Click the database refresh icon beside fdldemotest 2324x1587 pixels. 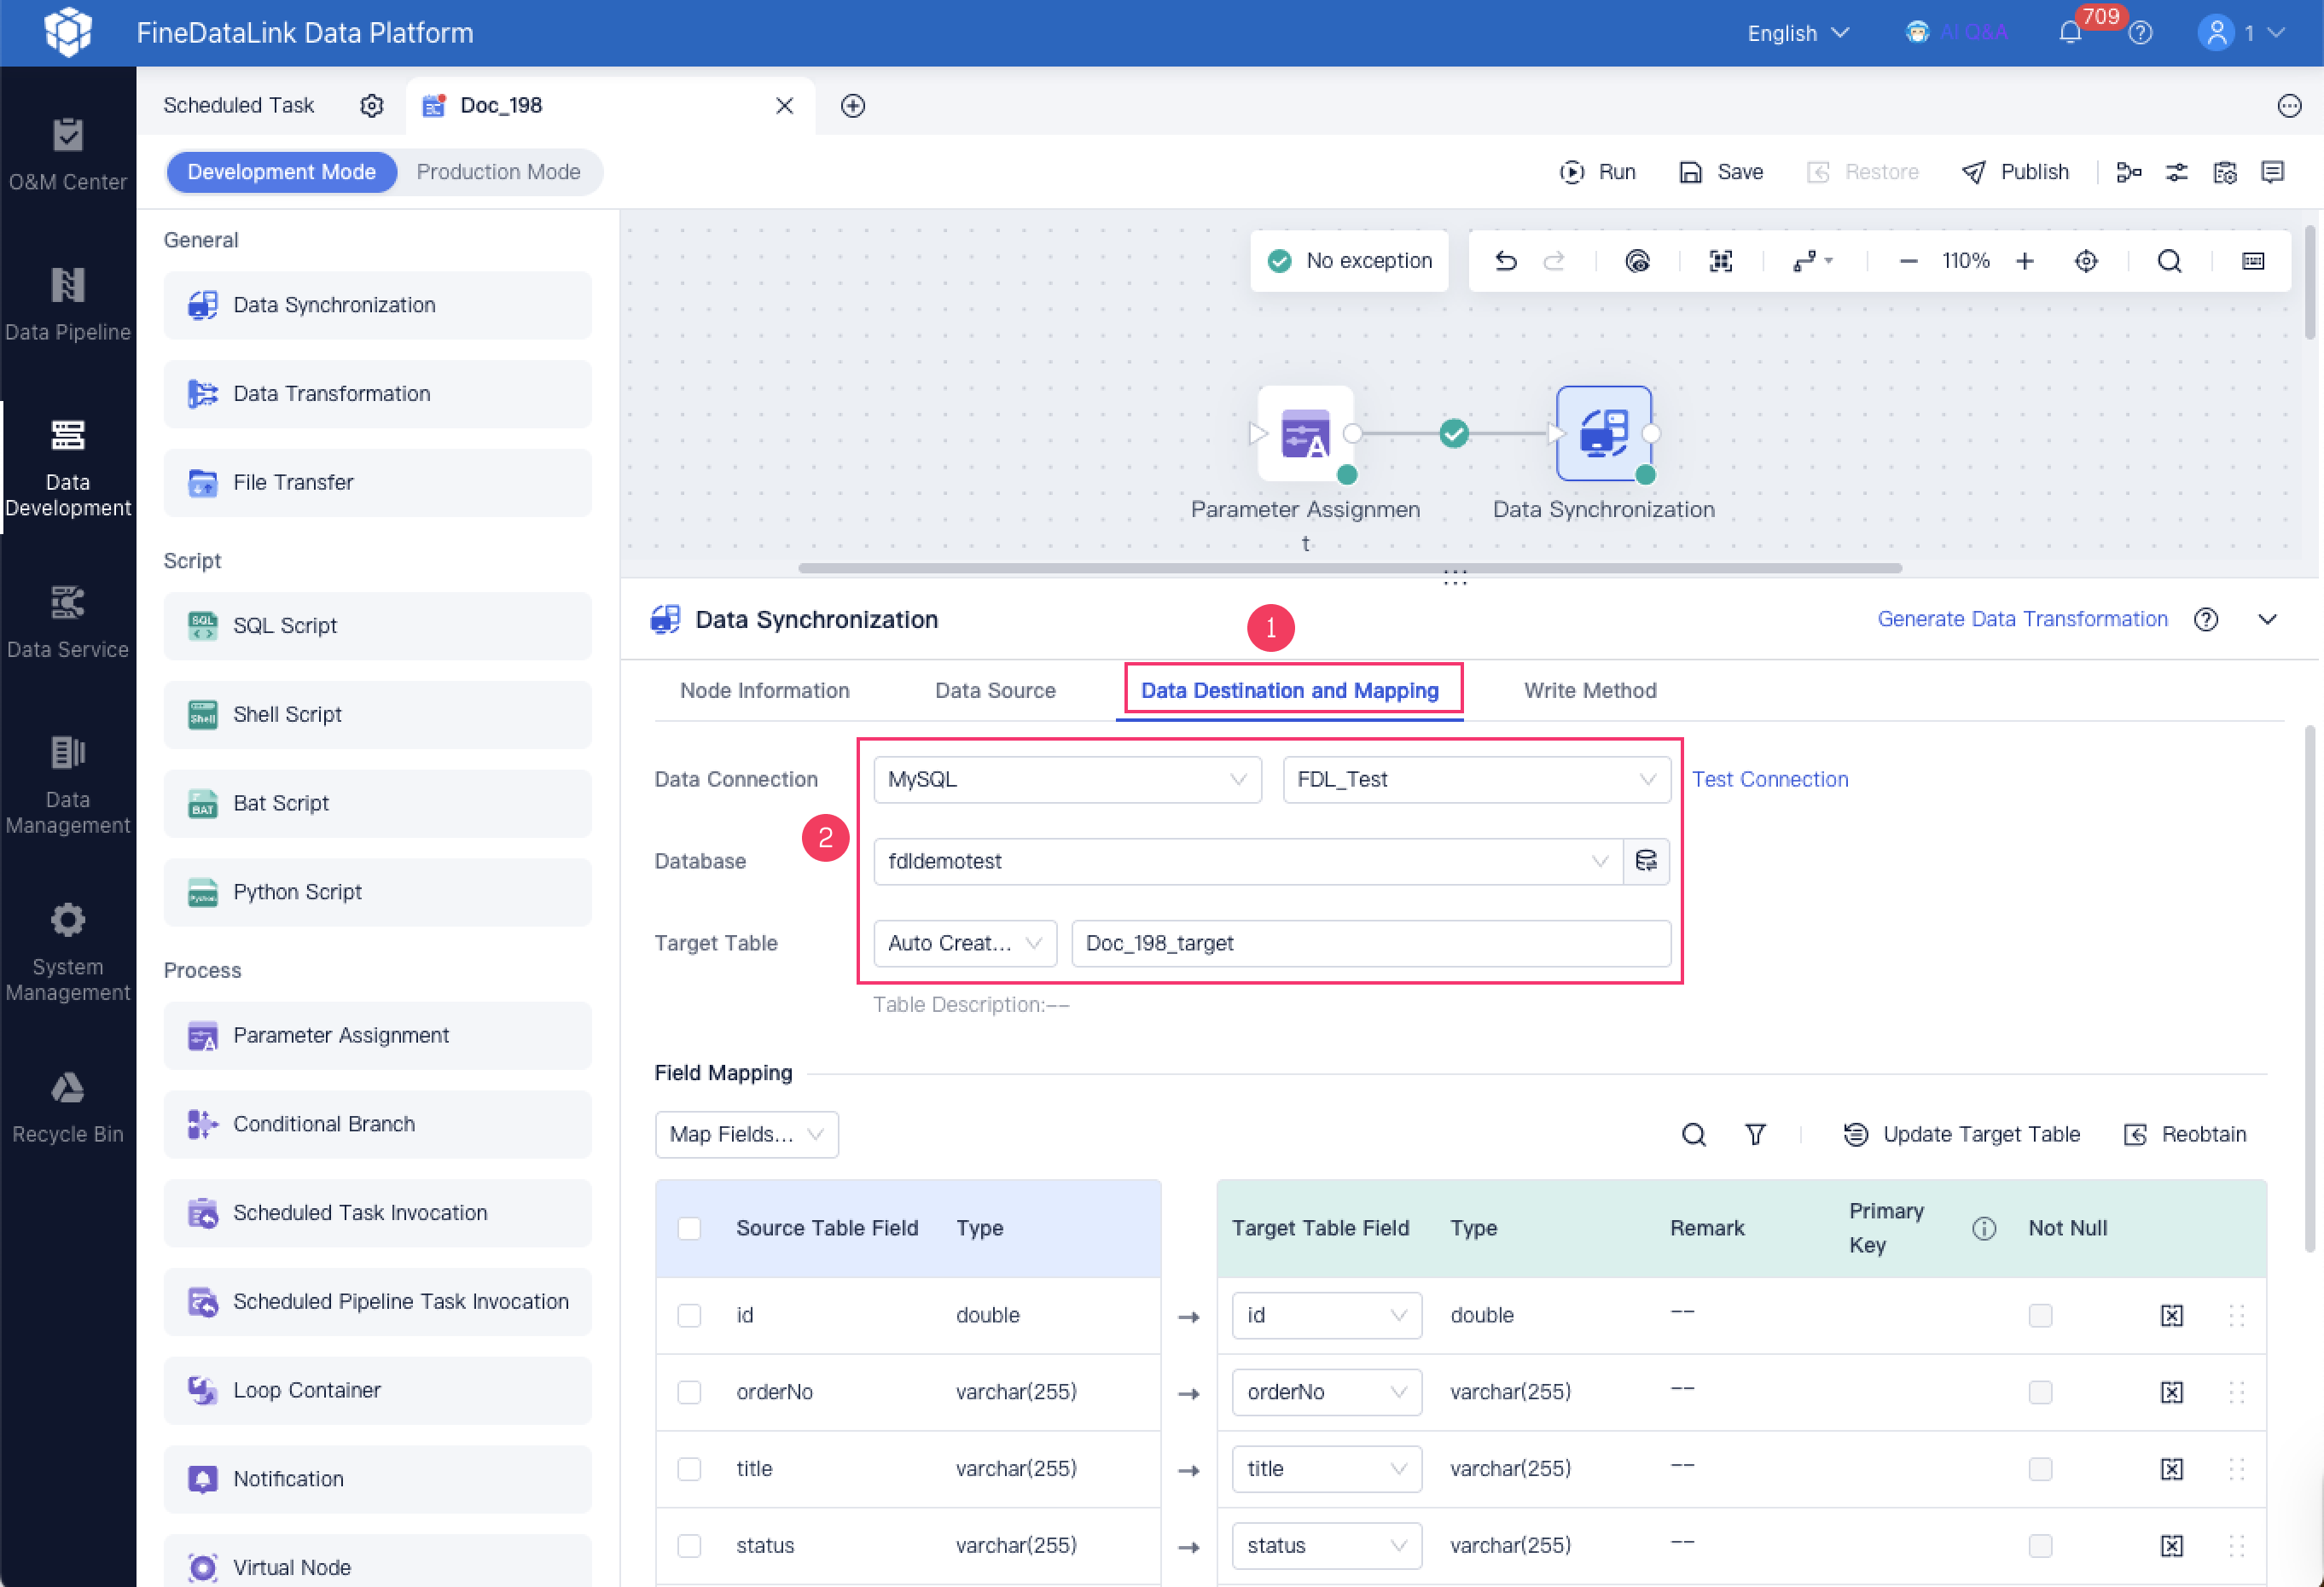(1646, 861)
